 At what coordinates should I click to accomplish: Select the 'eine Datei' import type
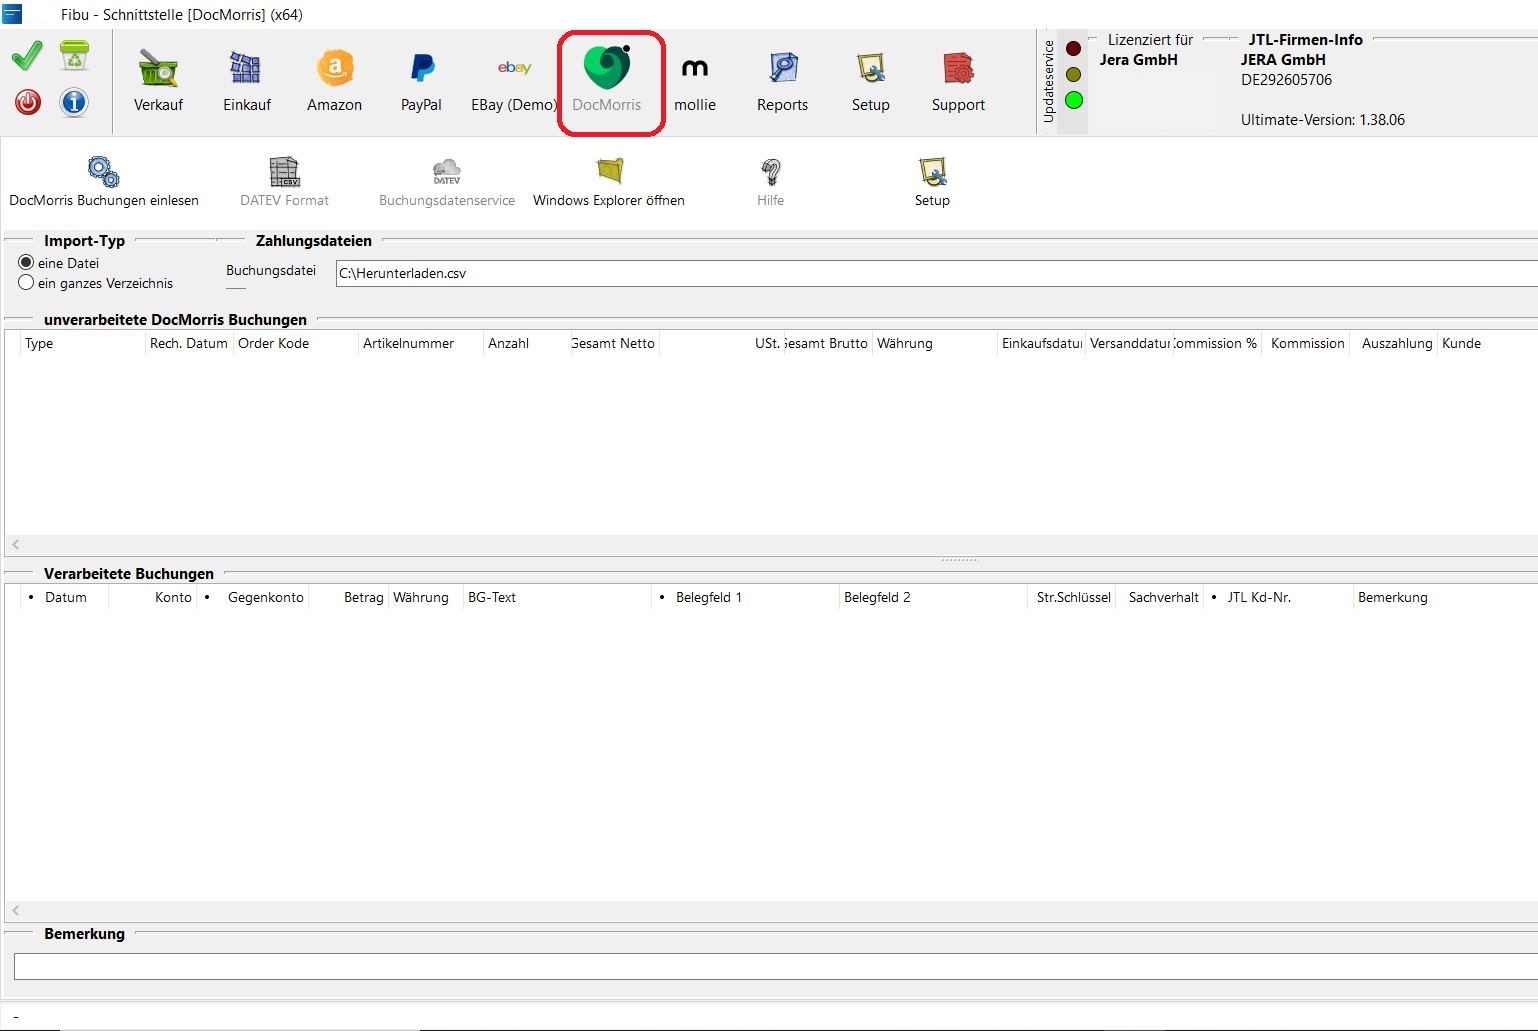click(x=27, y=263)
